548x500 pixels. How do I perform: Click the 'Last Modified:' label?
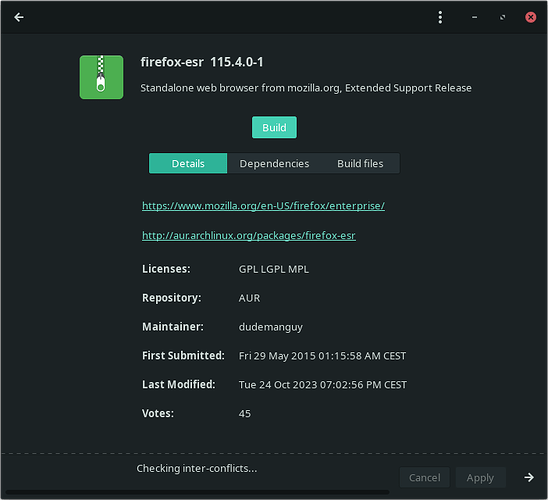179,385
